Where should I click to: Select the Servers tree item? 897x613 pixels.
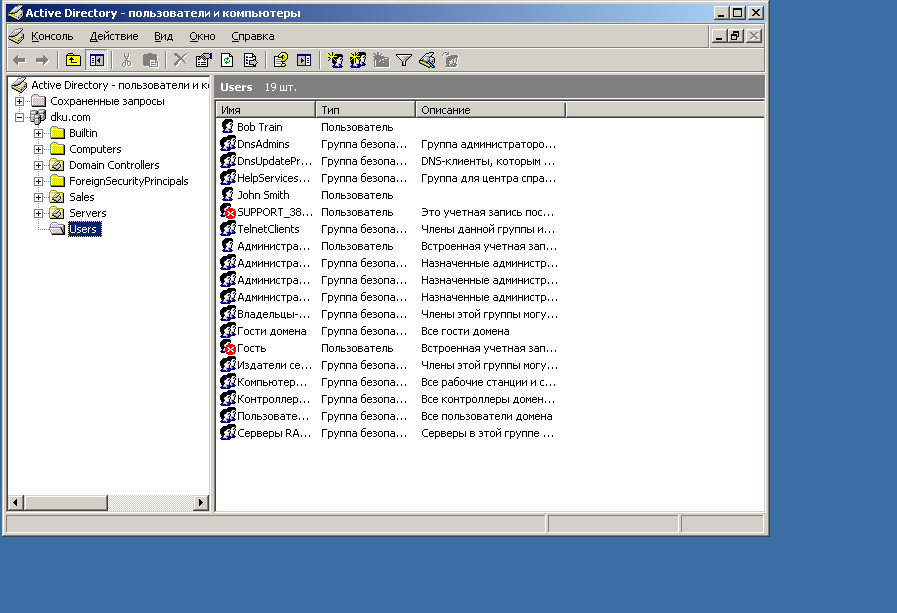point(88,213)
